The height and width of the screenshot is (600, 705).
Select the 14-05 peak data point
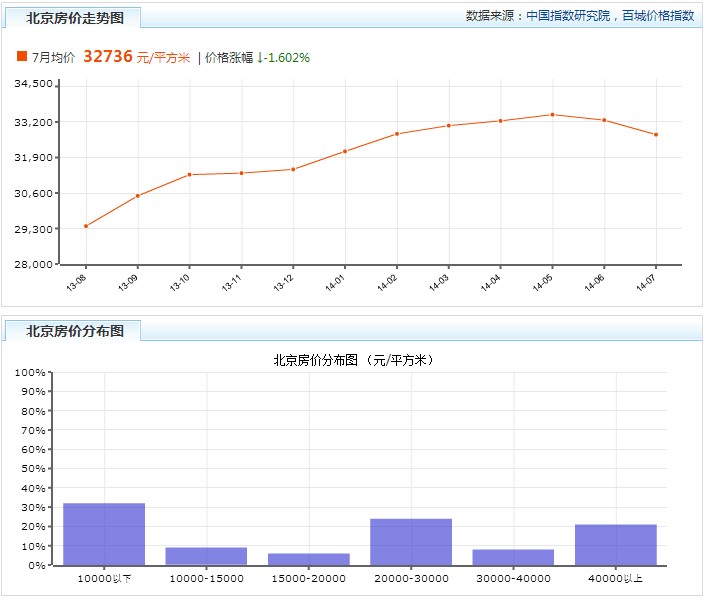click(x=552, y=115)
